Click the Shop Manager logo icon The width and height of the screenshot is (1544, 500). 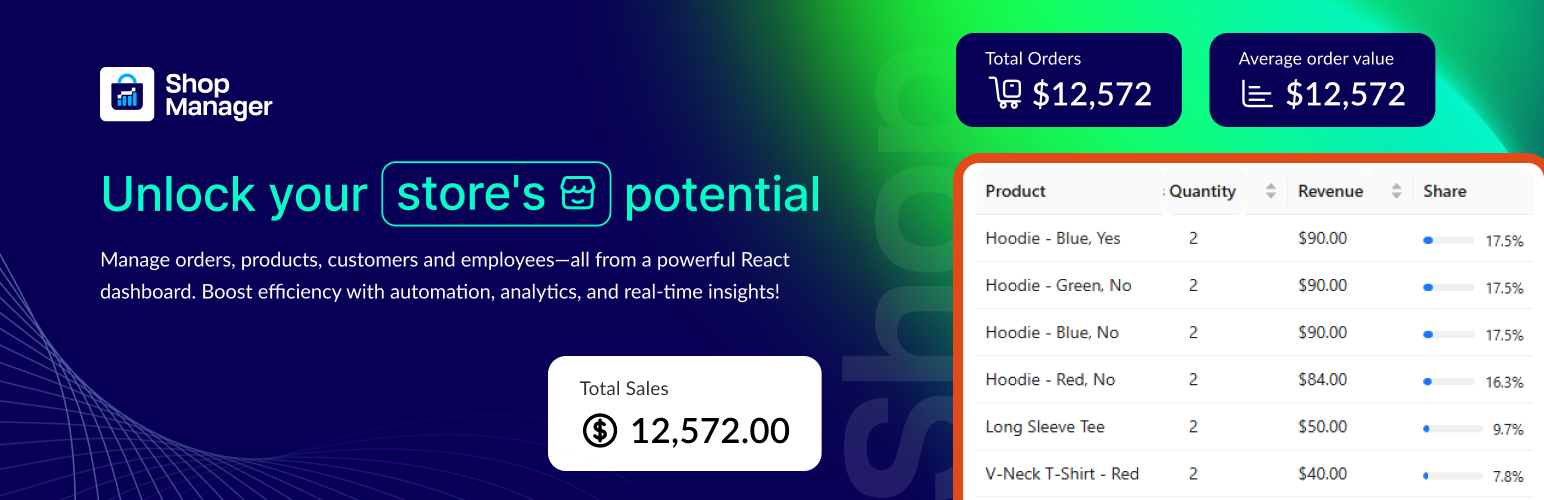pos(127,94)
